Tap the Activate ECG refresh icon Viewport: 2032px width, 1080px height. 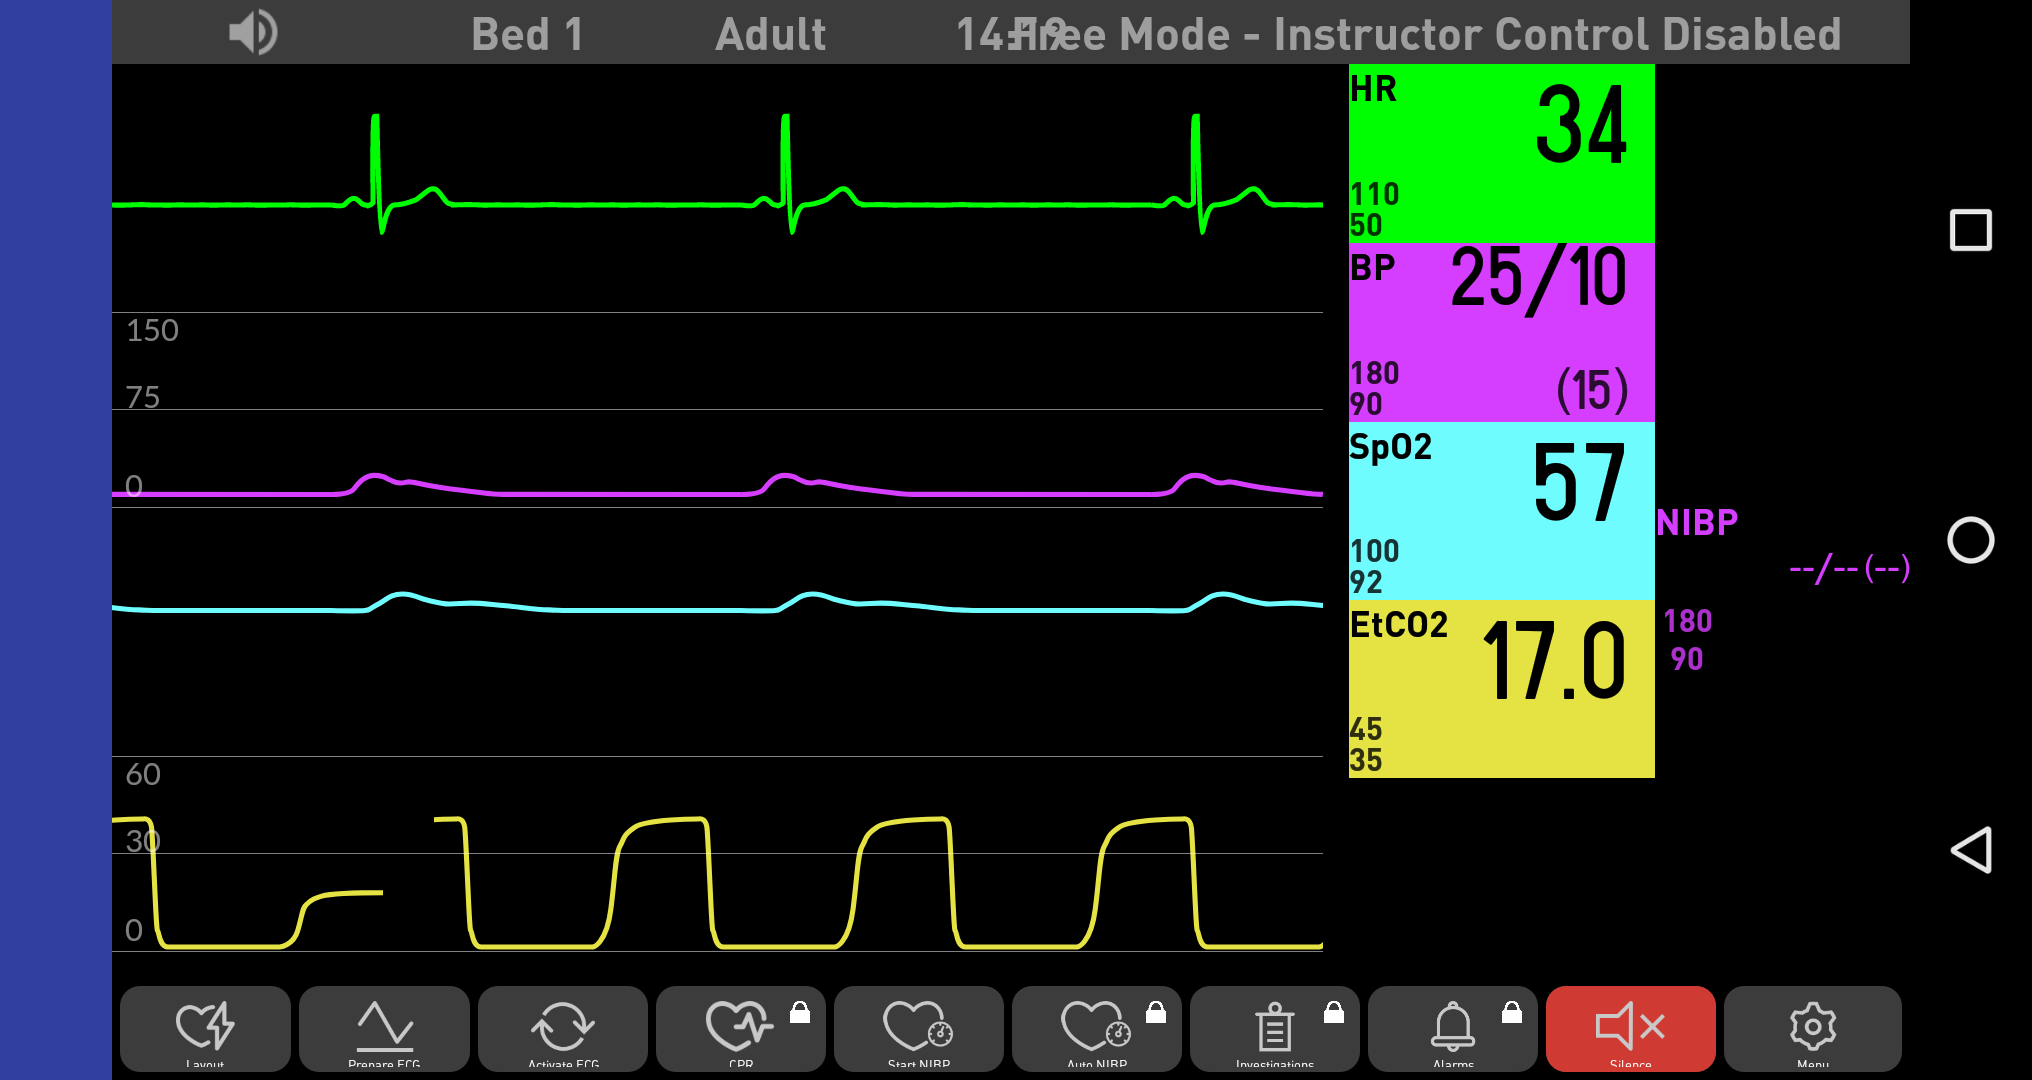tap(563, 1027)
